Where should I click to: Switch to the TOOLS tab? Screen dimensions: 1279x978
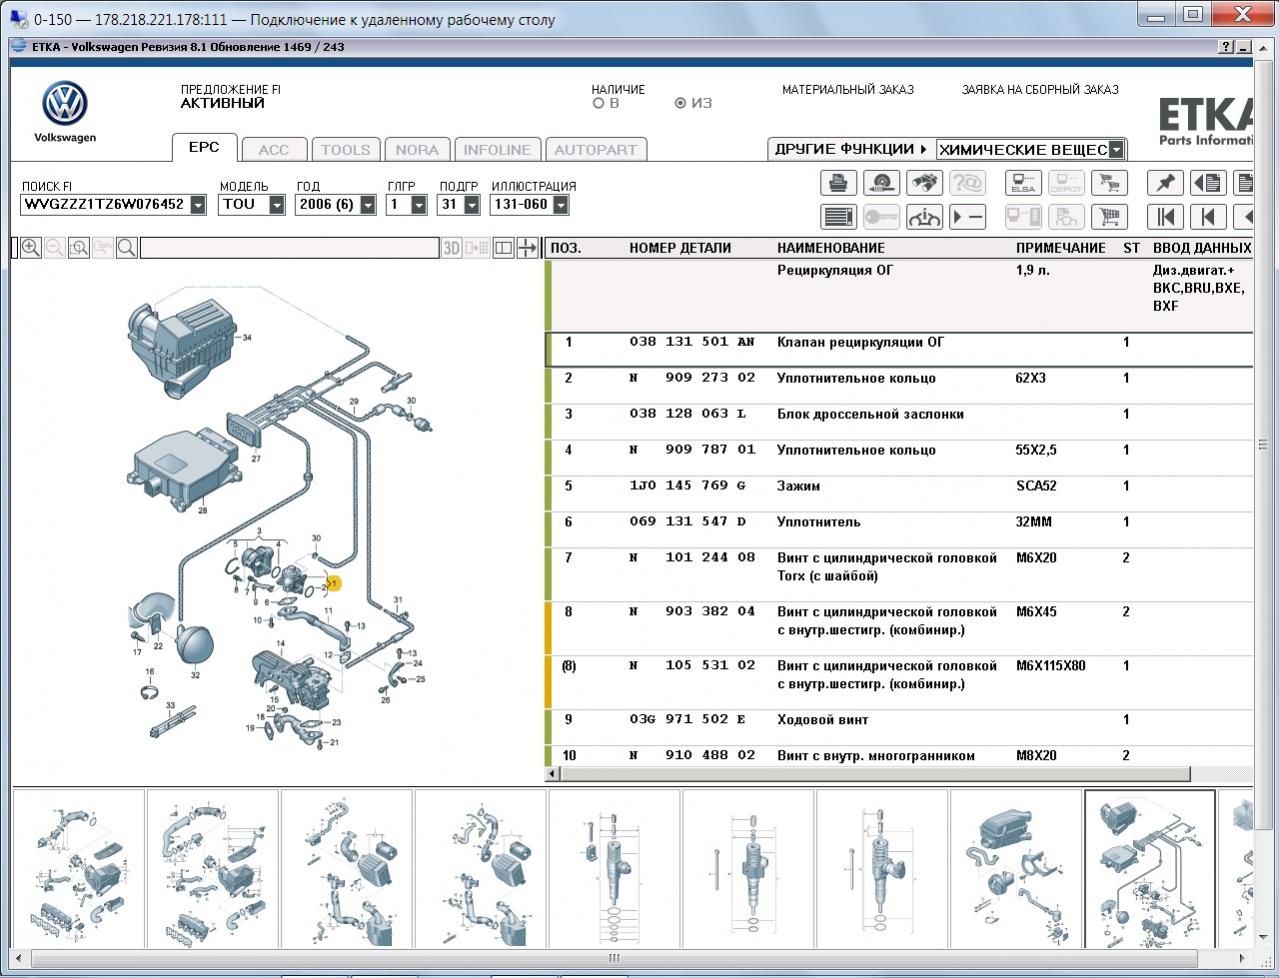coord(345,150)
